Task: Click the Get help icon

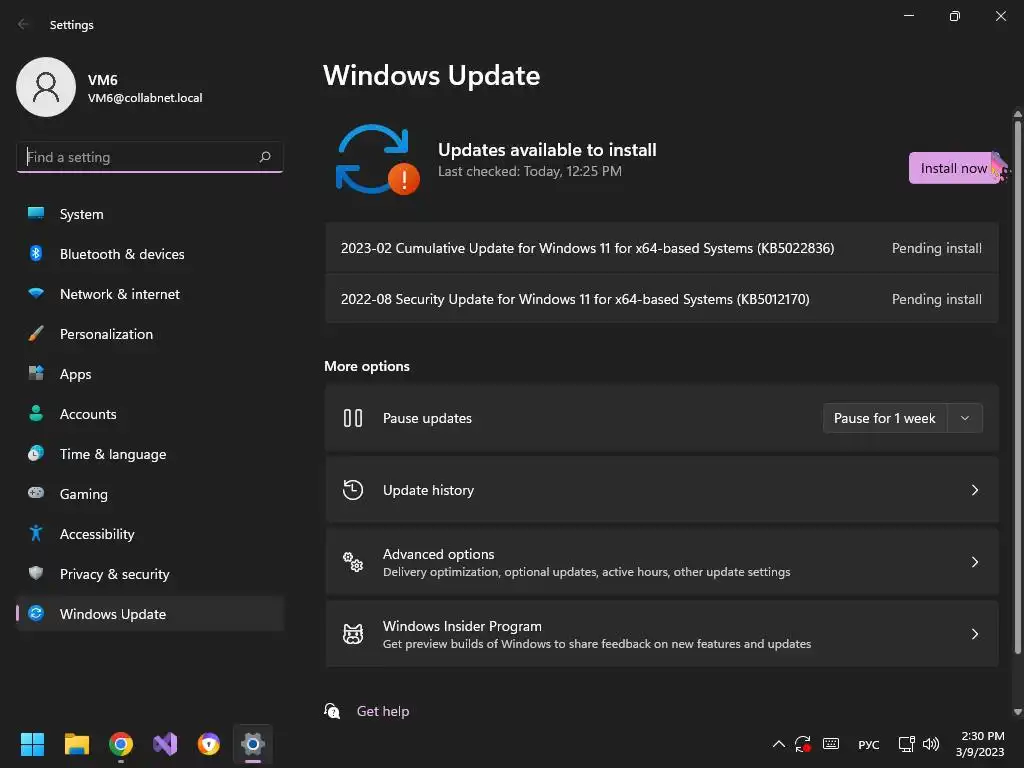Action: tap(332, 711)
